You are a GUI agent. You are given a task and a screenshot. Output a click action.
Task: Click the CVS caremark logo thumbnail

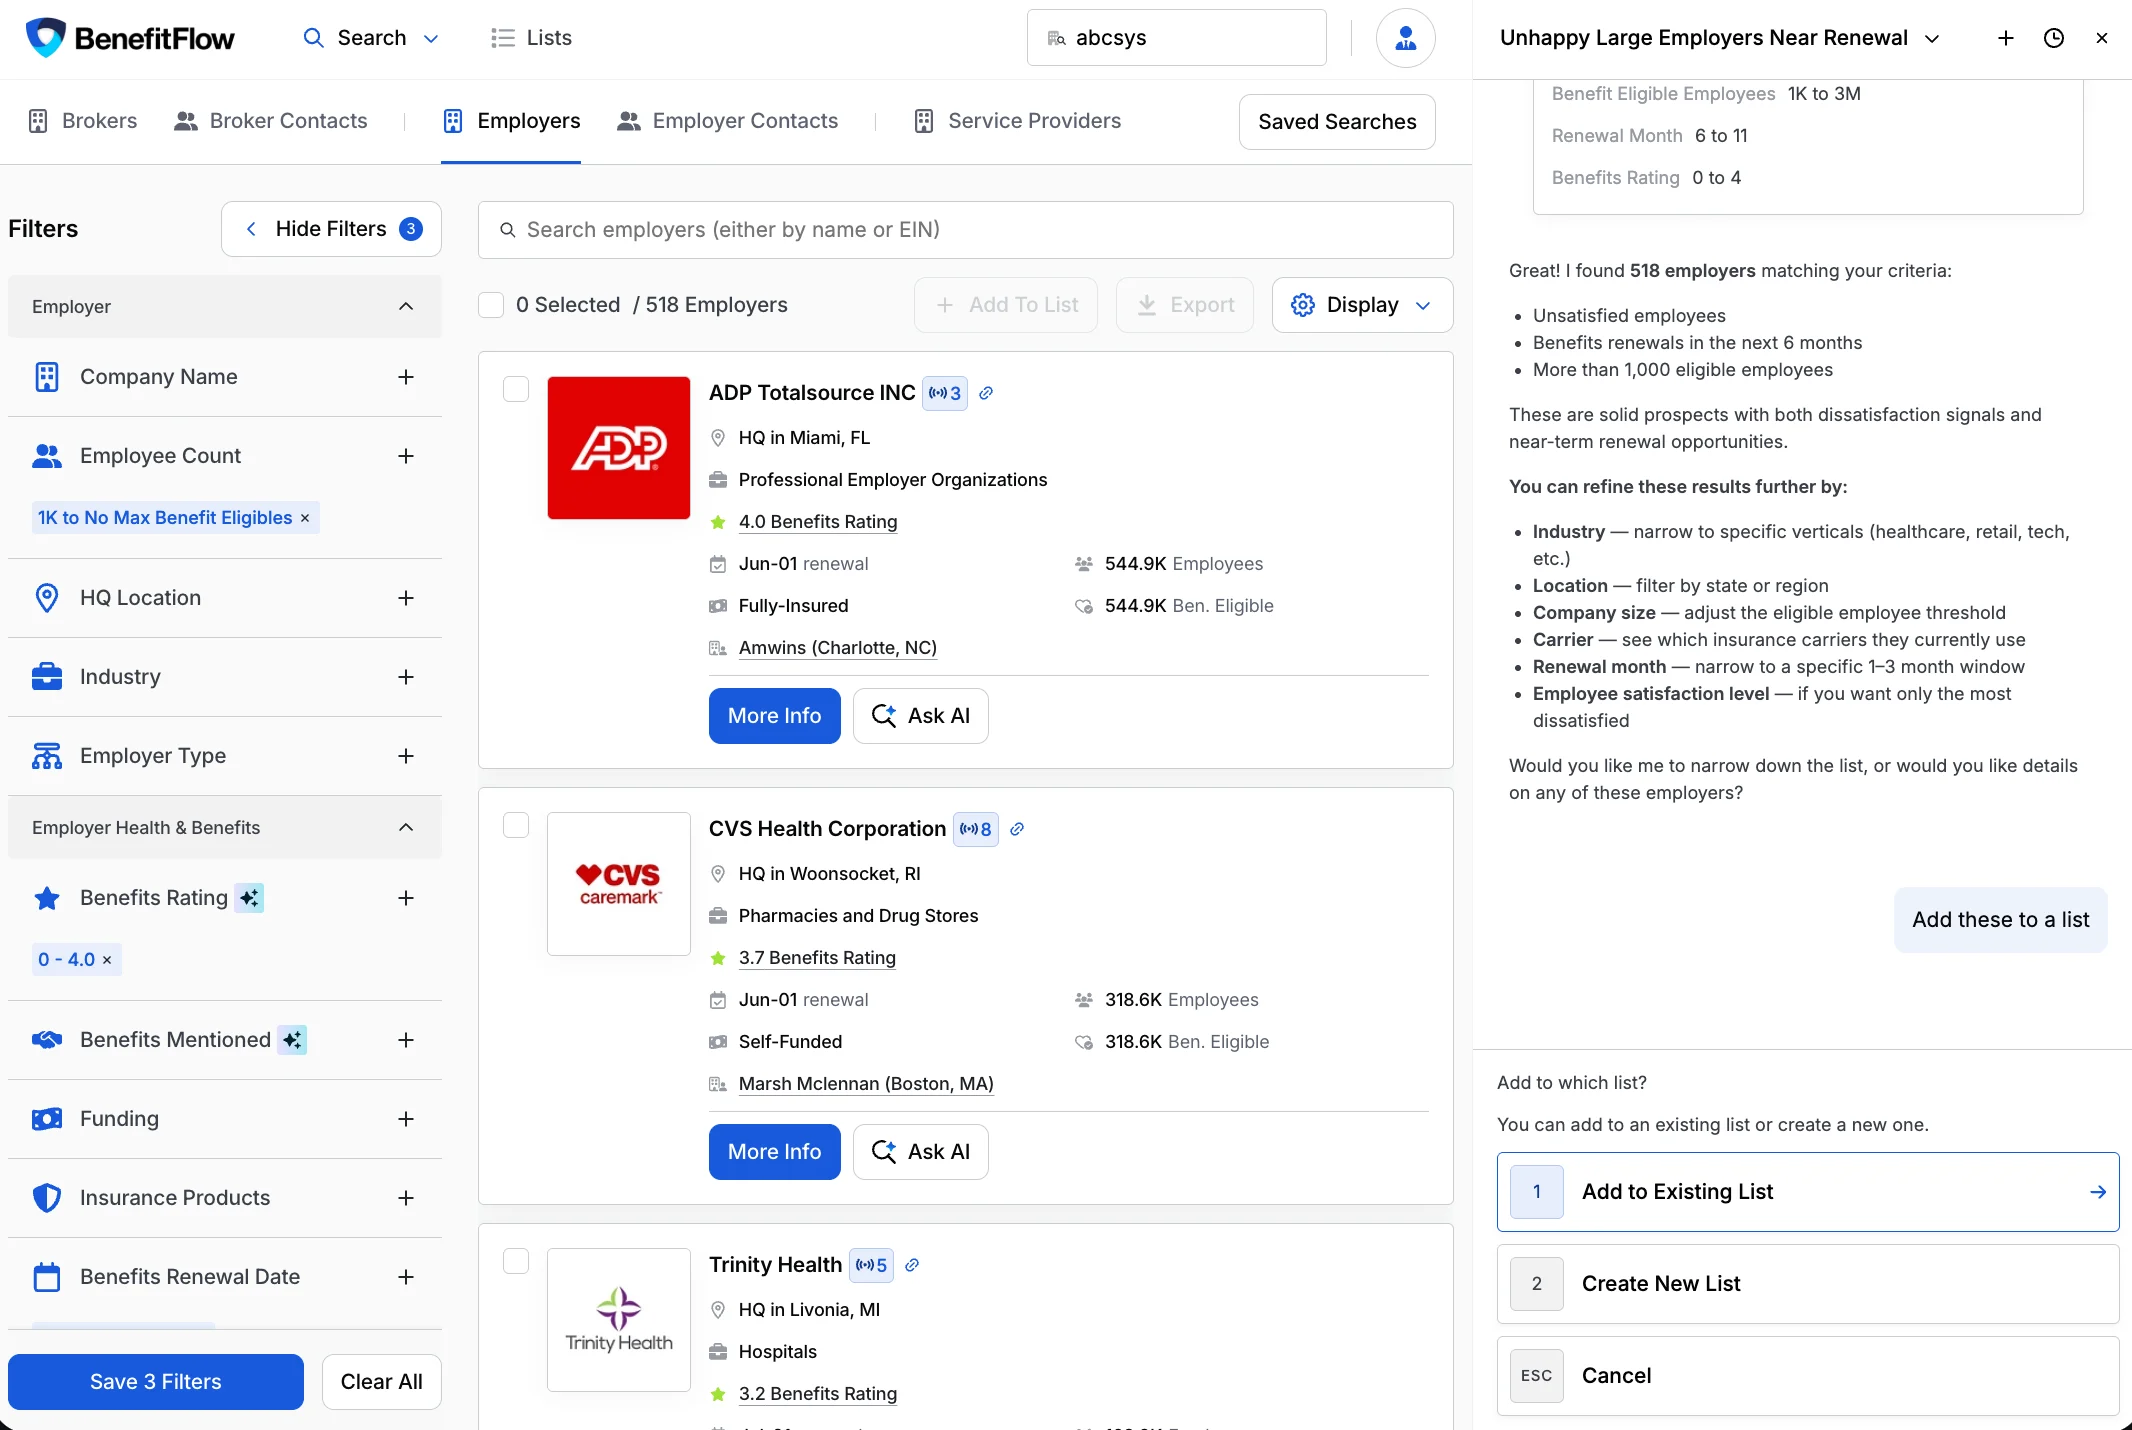(619, 884)
